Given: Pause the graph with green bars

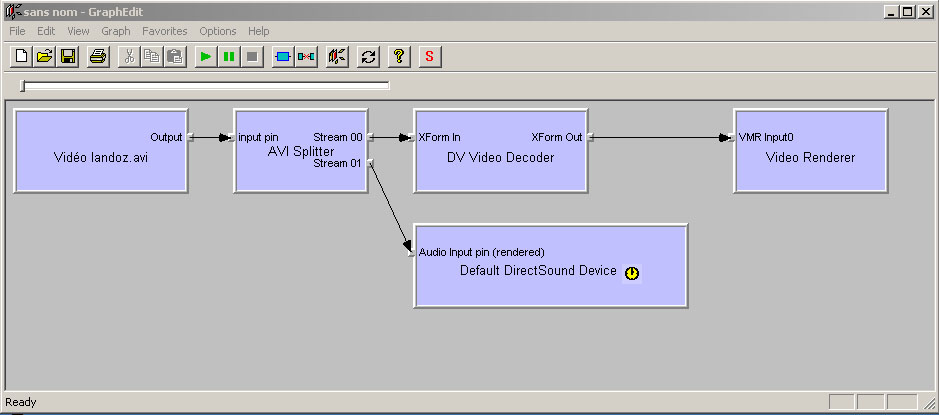Looking at the screenshot, I should click(229, 57).
